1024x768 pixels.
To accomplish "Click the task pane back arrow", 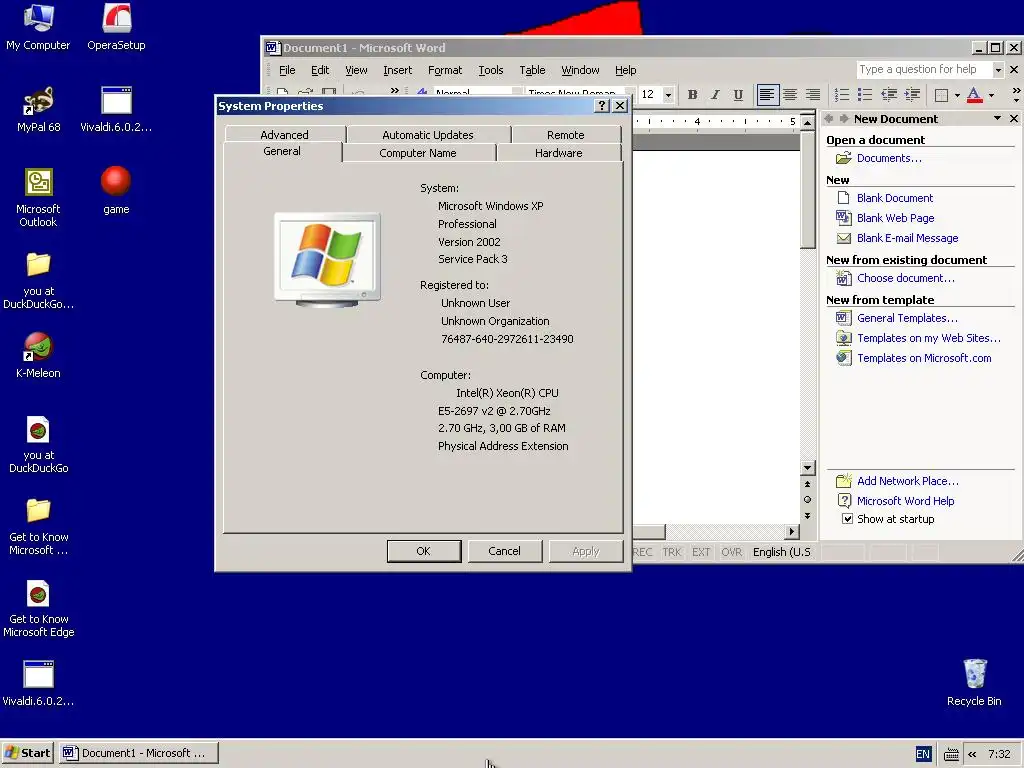I will 829,118.
